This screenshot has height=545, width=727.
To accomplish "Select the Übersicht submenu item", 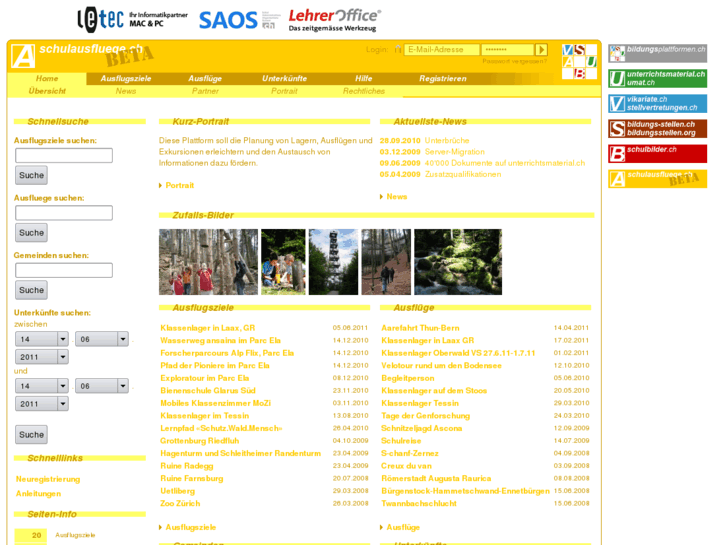I will (x=47, y=91).
